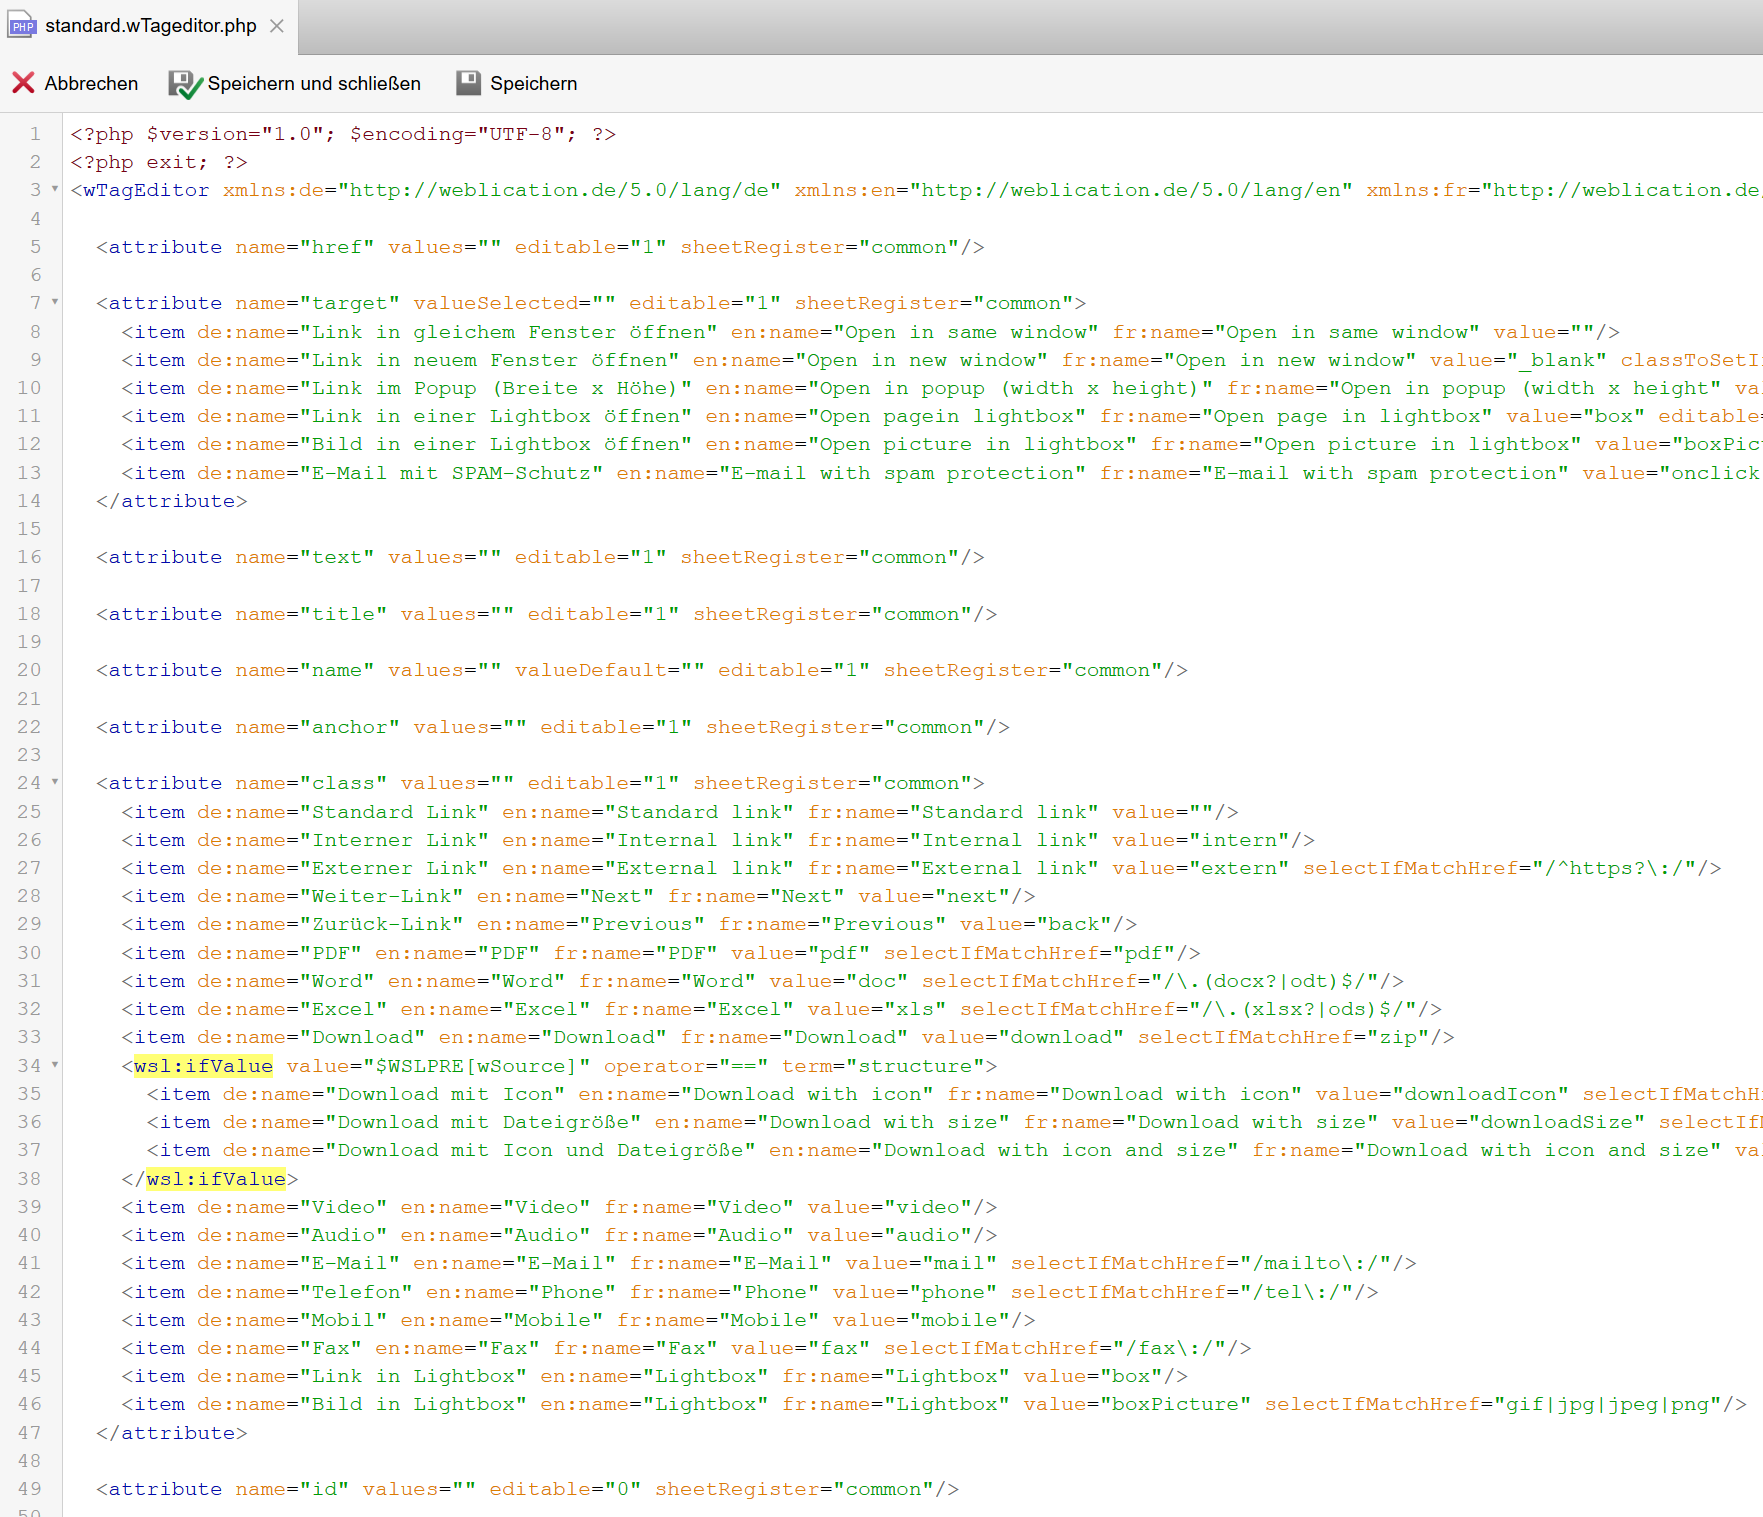Image resolution: width=1763 pixels, height=1517 pixels.
Task: Click the "/mailto\:/" value text
Action: (1322, 1263)
